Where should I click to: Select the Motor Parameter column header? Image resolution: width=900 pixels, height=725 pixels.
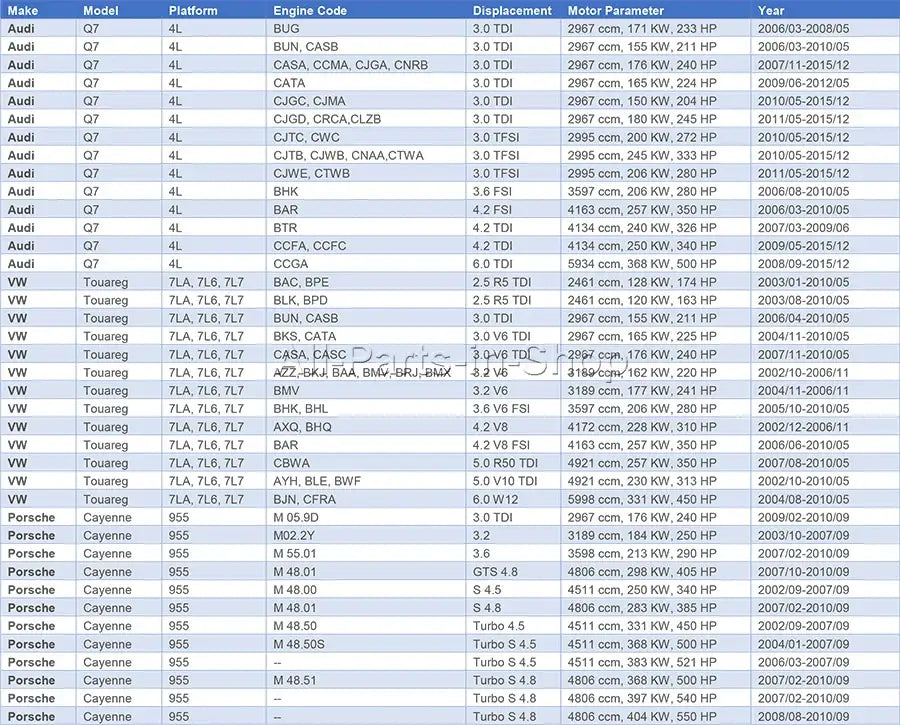point(615,10)
